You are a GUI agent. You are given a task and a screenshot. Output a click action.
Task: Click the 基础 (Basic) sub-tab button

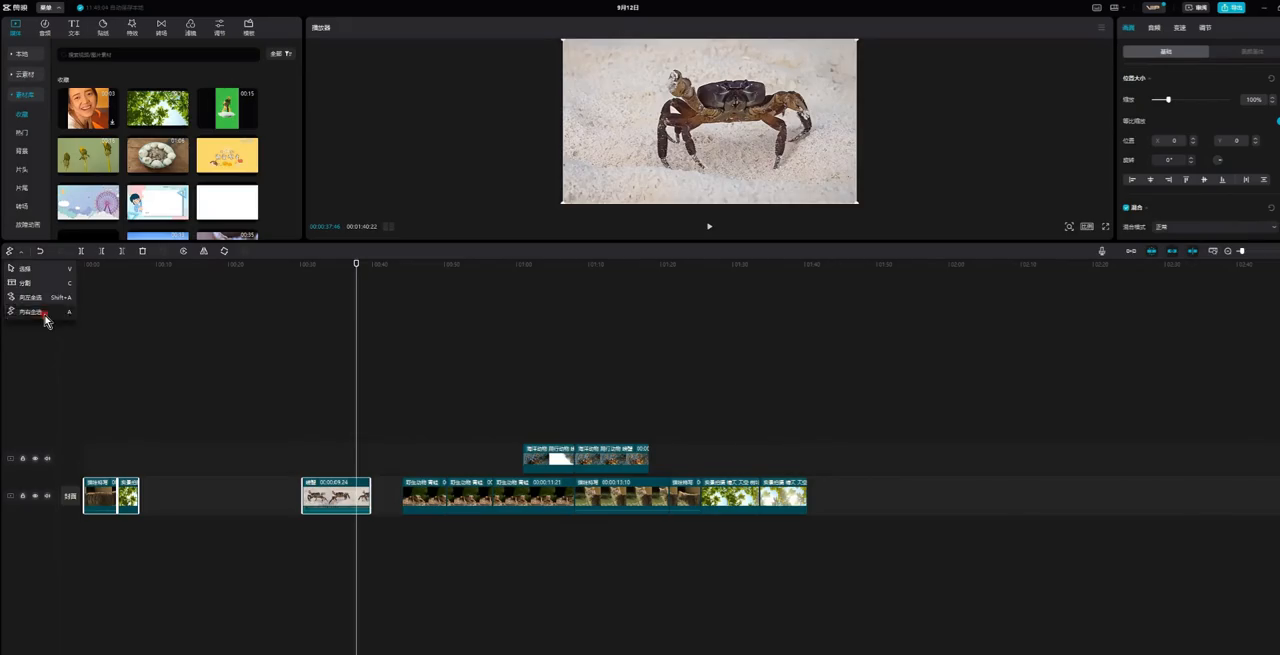1166,51
